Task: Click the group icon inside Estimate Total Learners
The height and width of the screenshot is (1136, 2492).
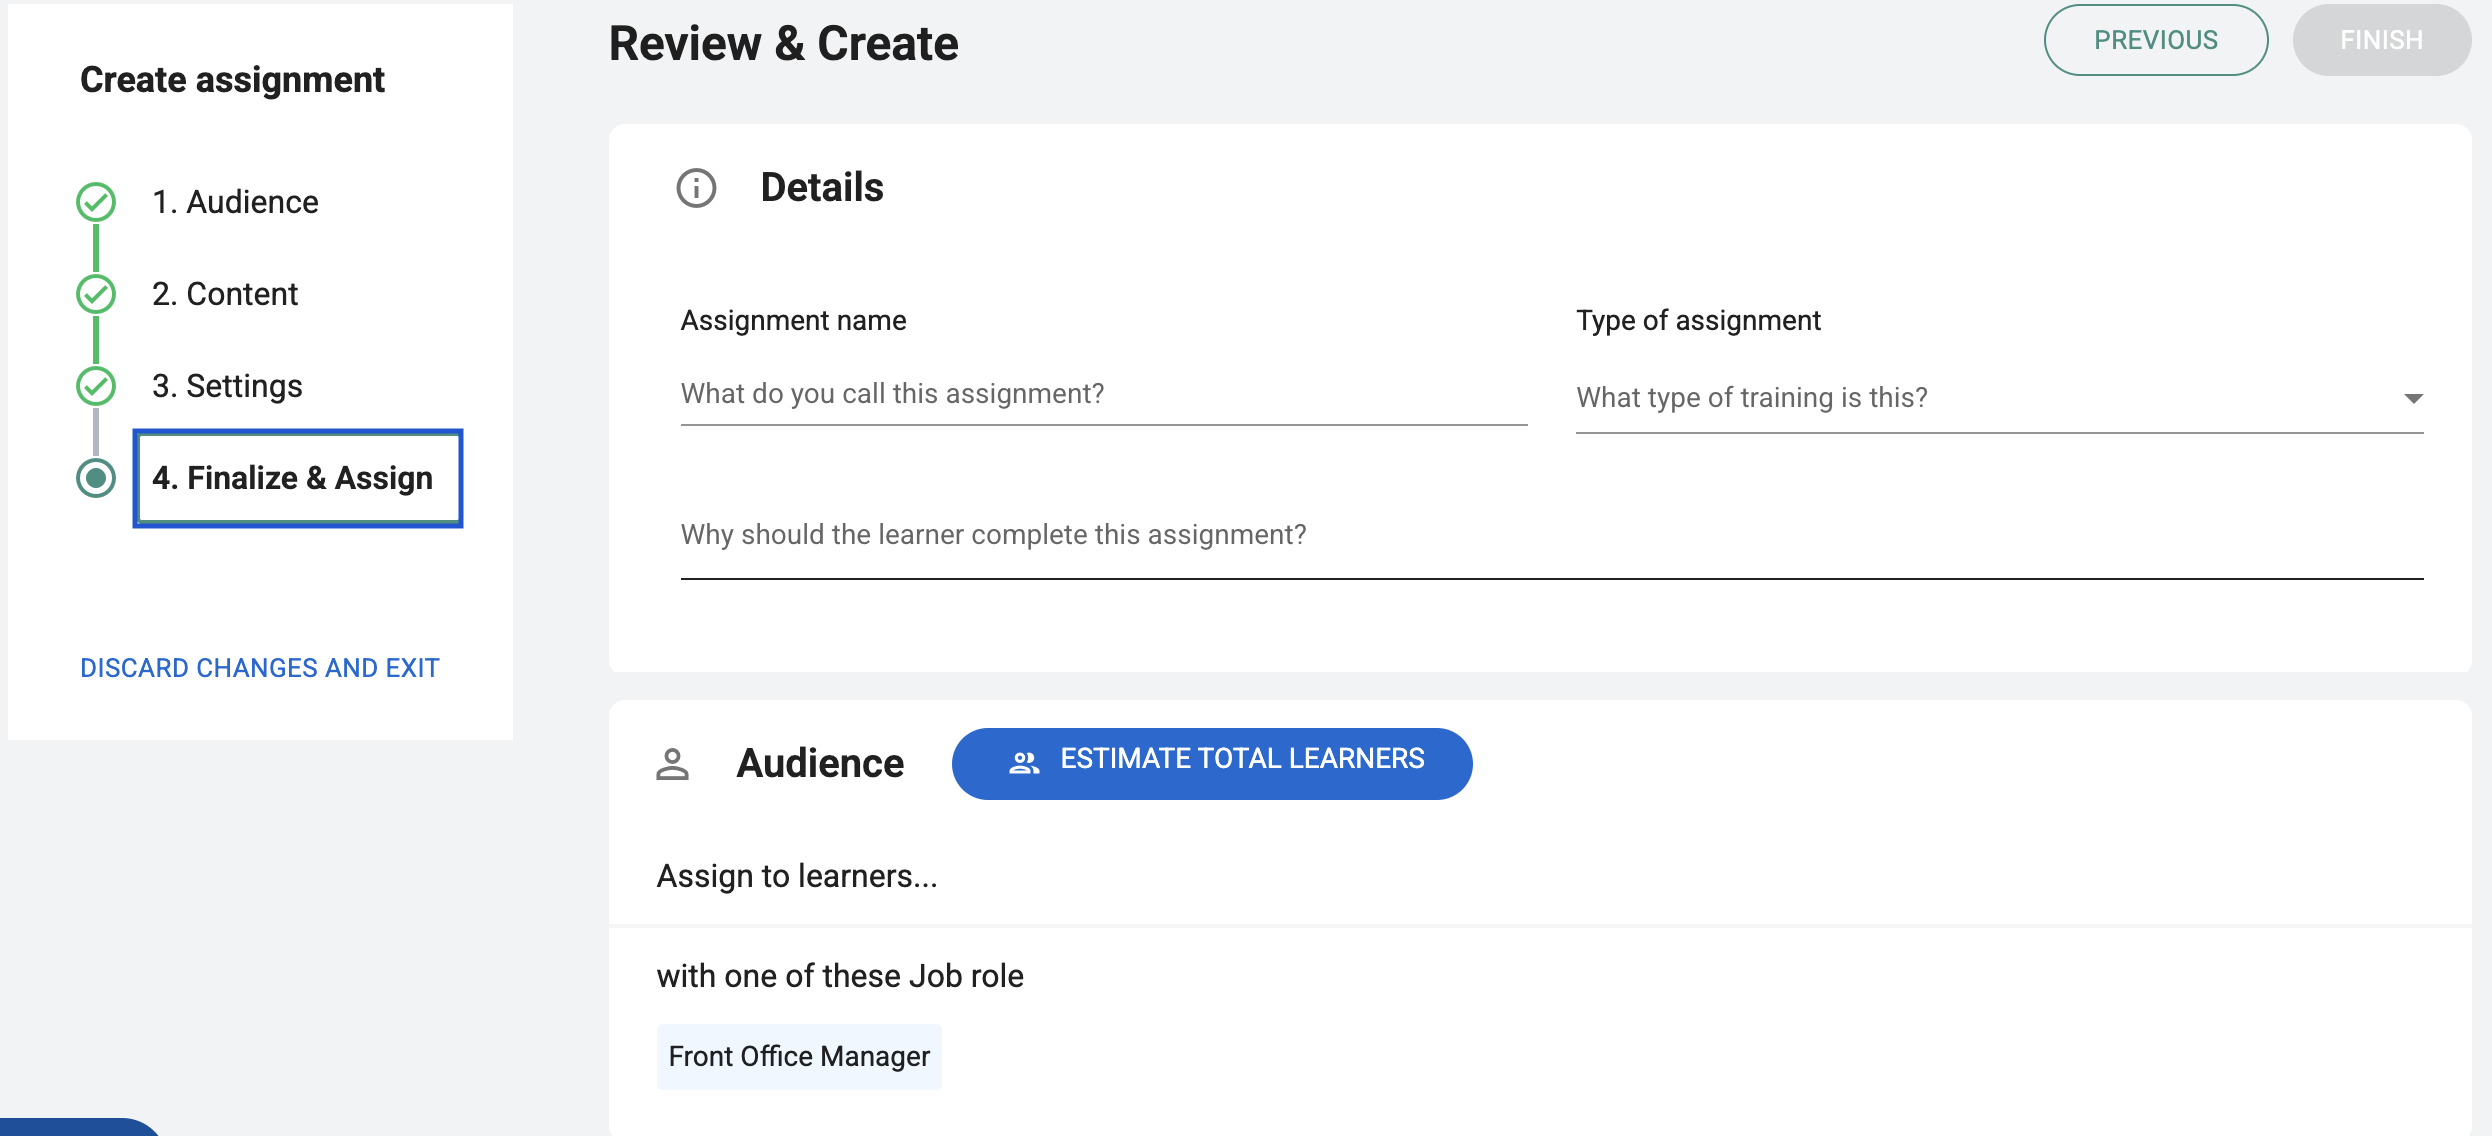Action: (1024, 763)
